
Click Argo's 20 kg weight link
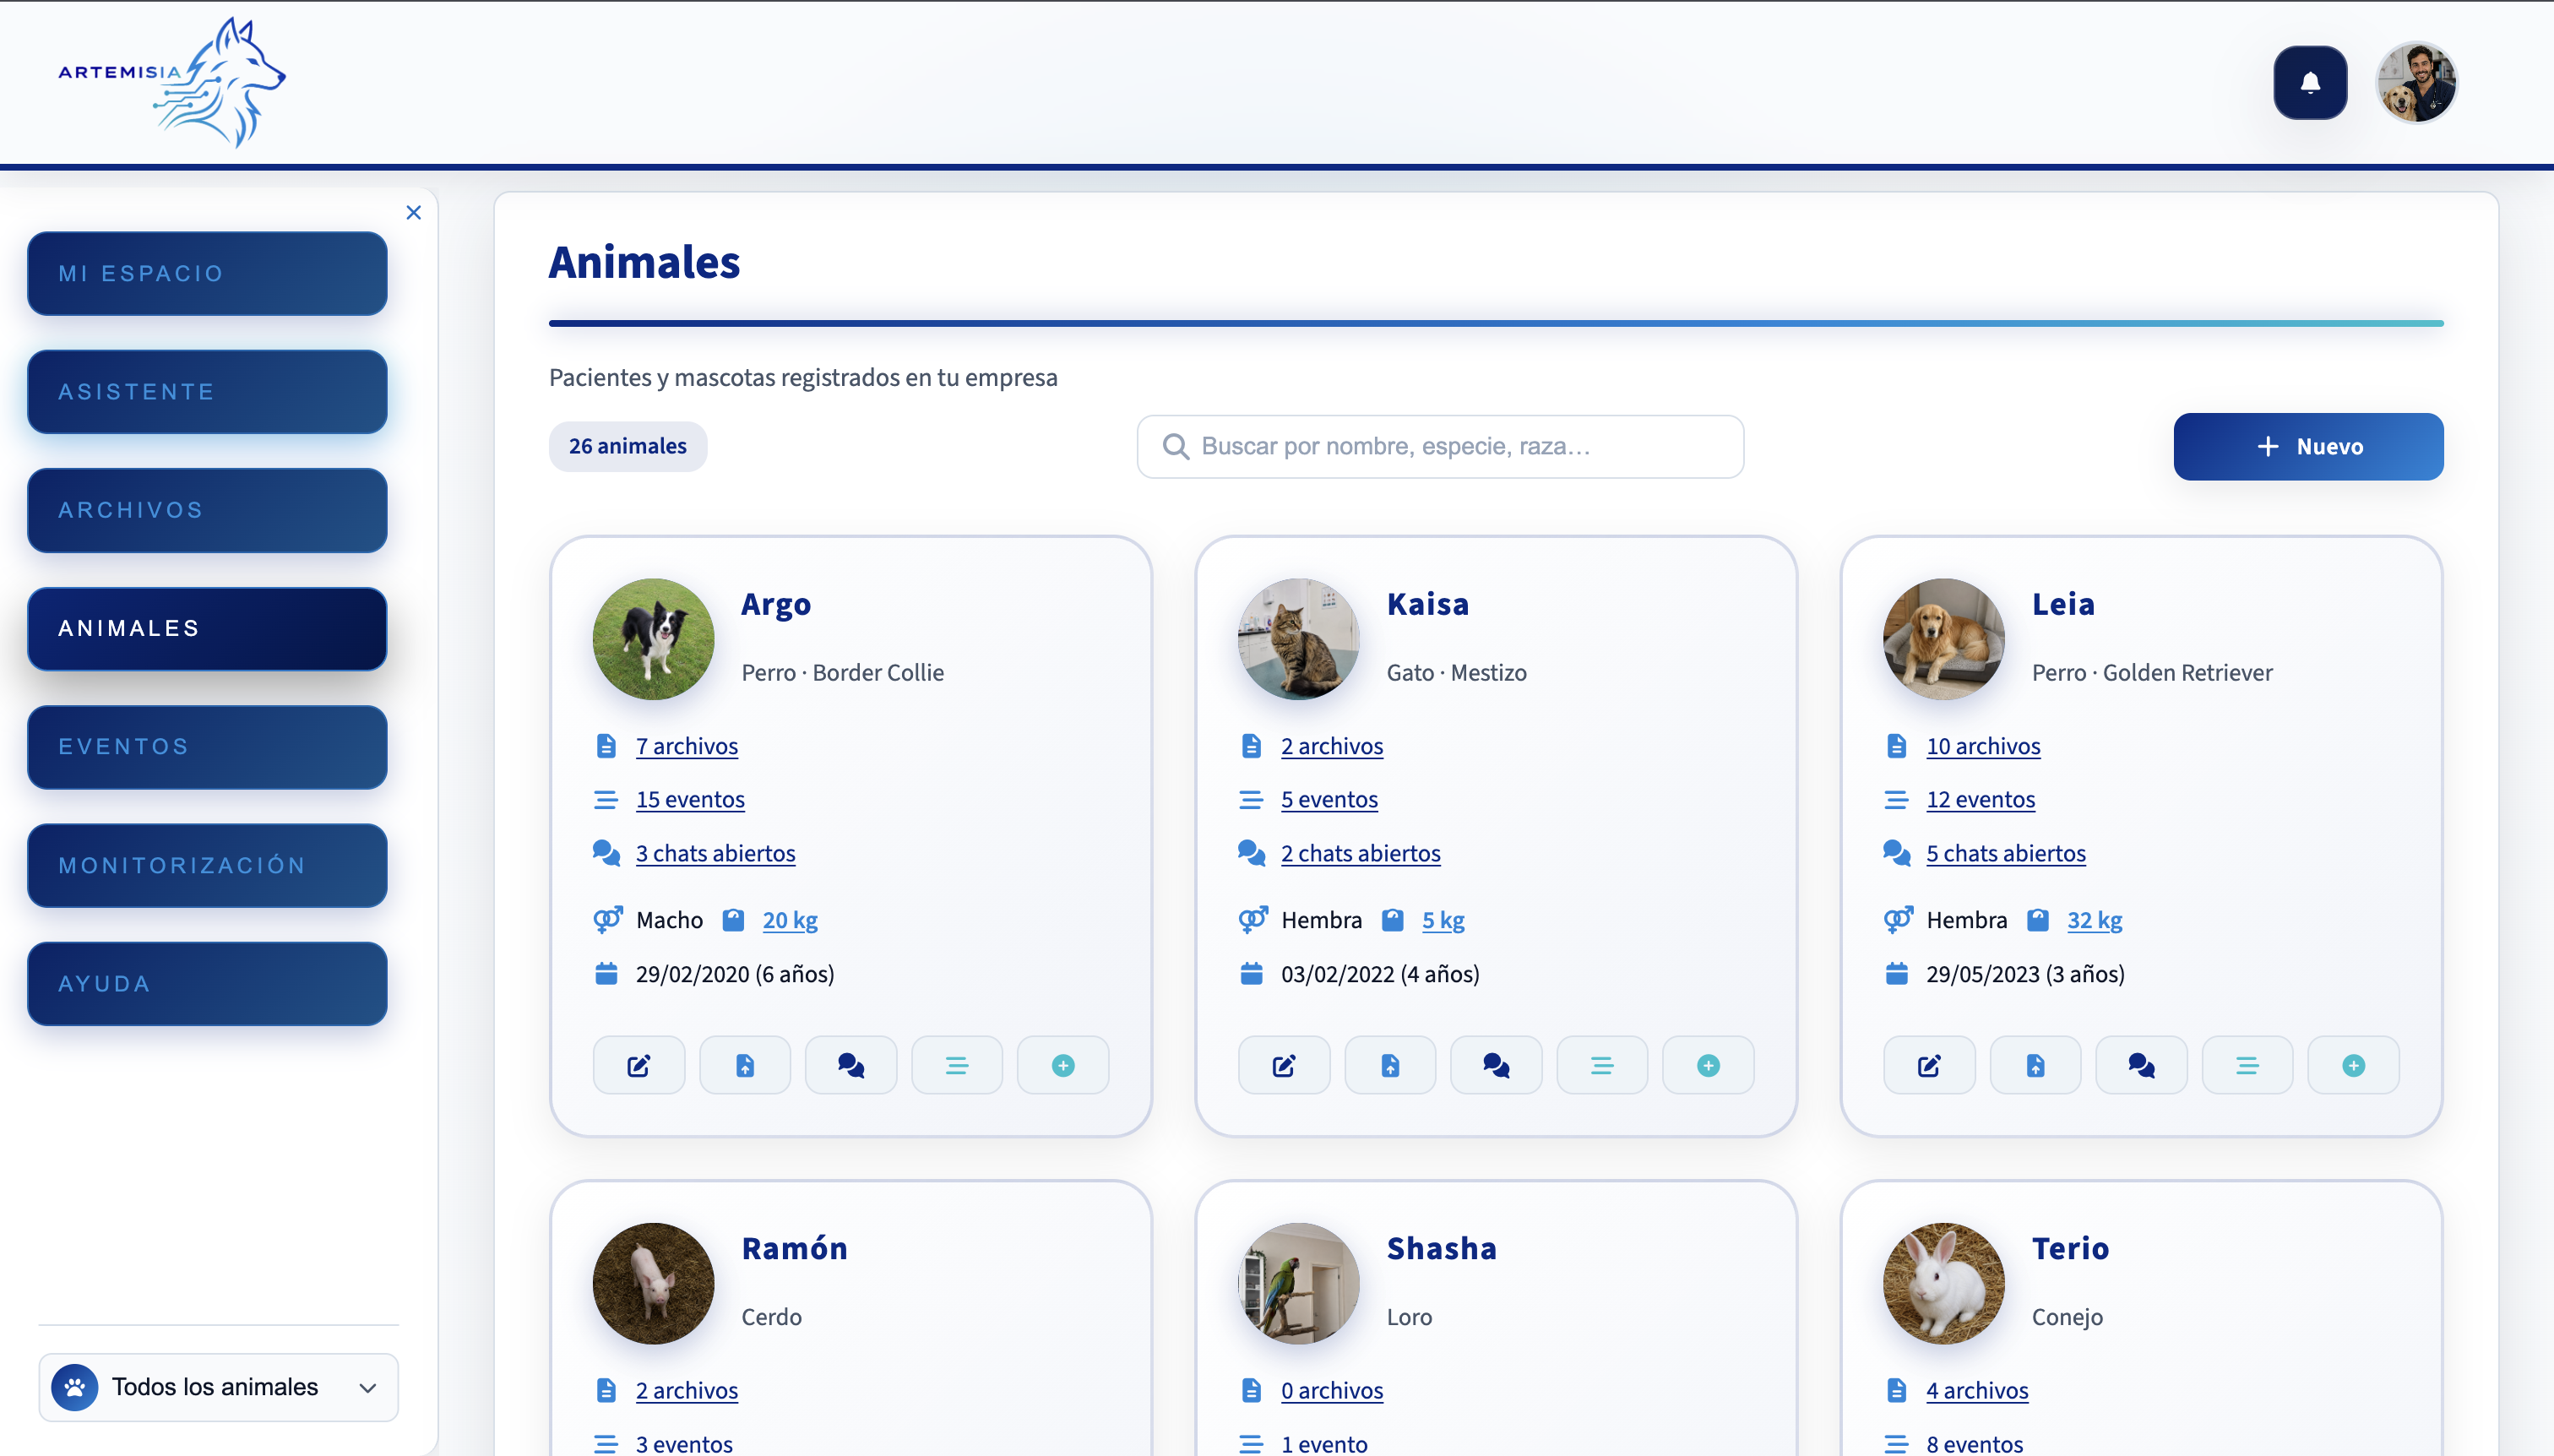[x=790, y=921]
